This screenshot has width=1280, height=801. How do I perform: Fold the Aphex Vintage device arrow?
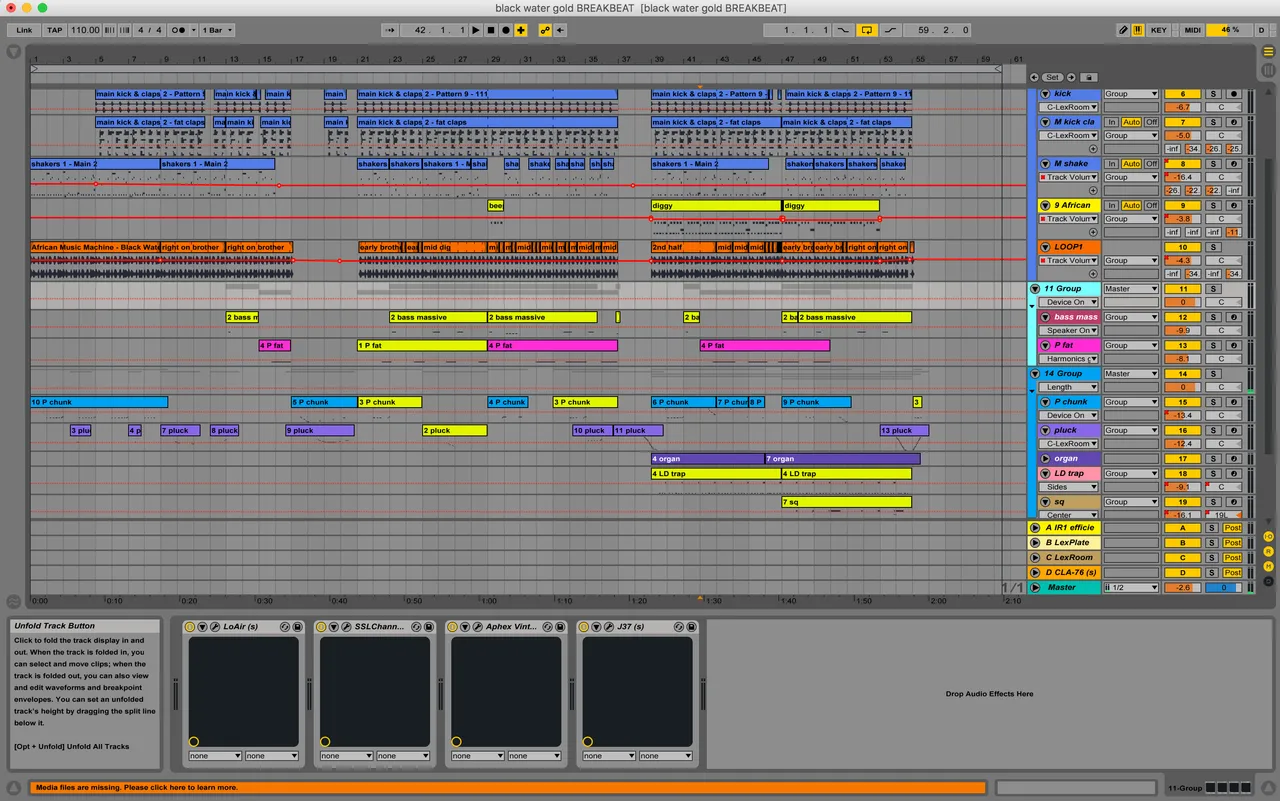(464, 627)
